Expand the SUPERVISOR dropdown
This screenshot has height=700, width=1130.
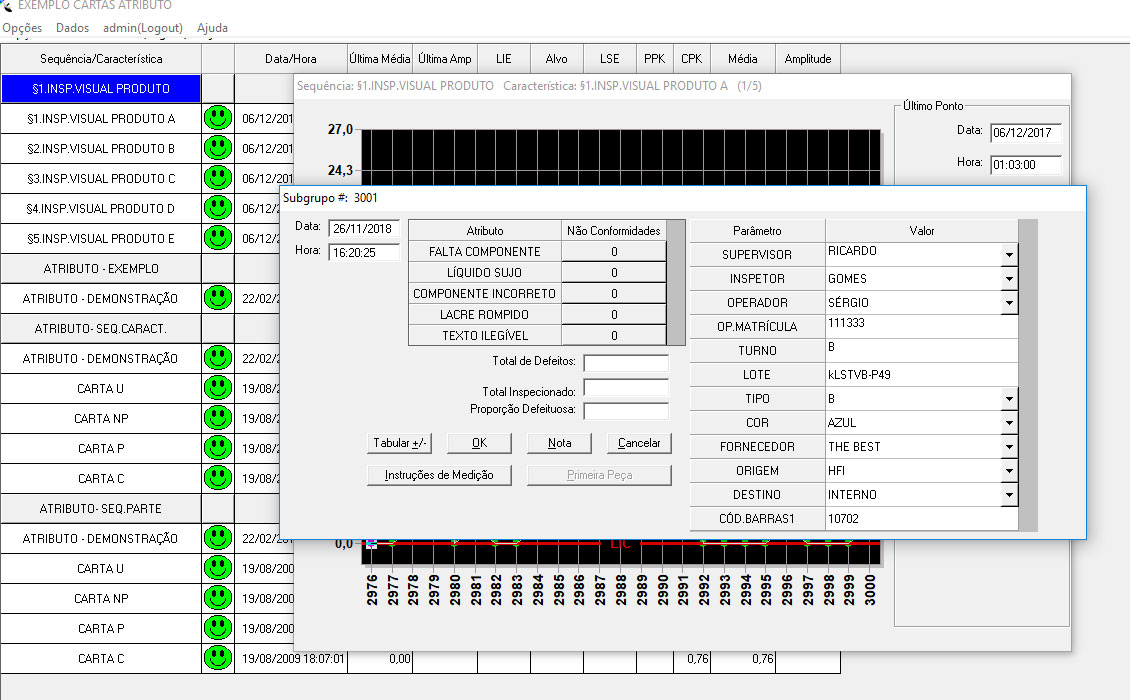[1008, 255]
